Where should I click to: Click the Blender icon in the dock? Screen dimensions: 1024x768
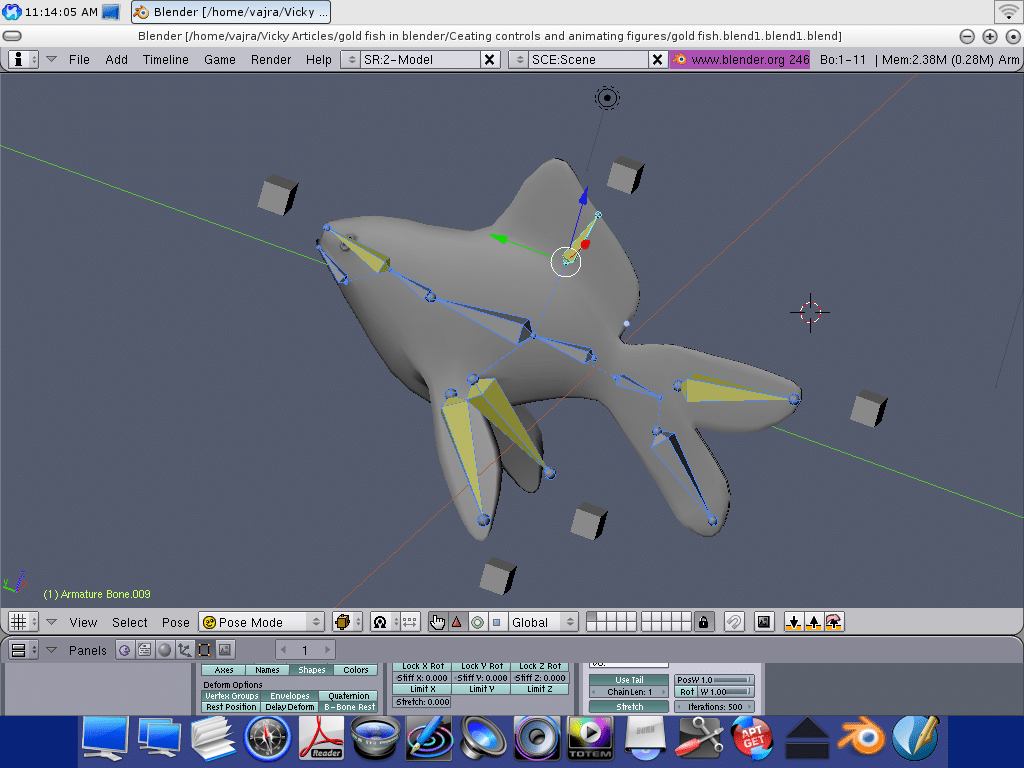coord(862,739)
